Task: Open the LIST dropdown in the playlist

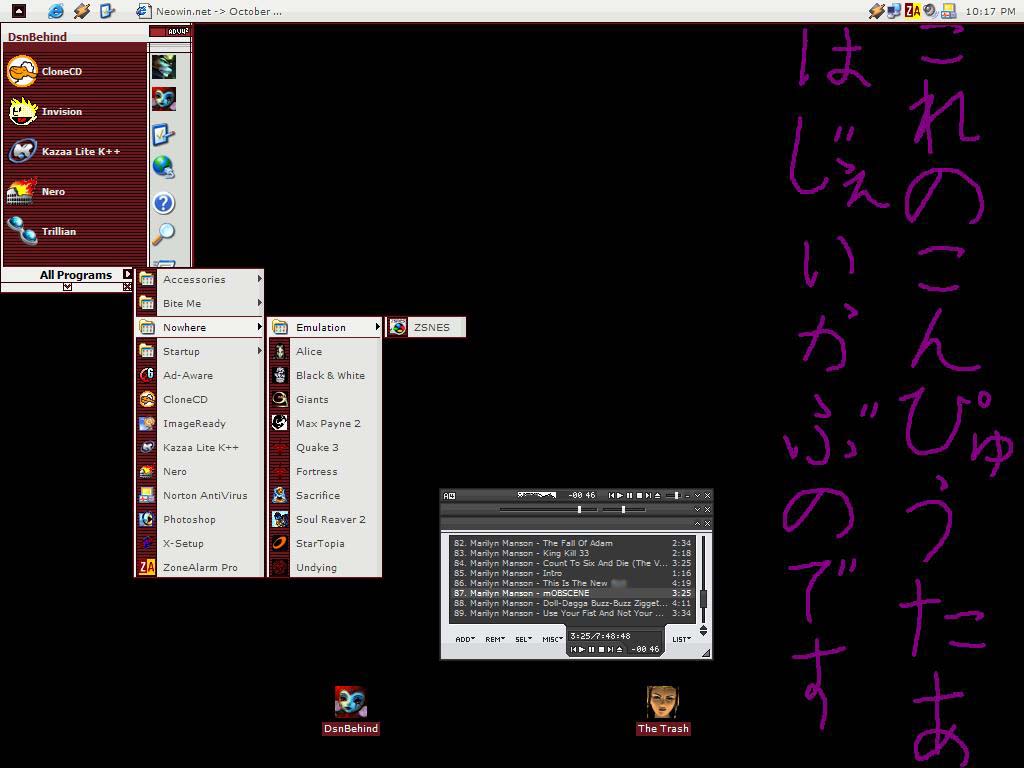Action: [681, 639]
